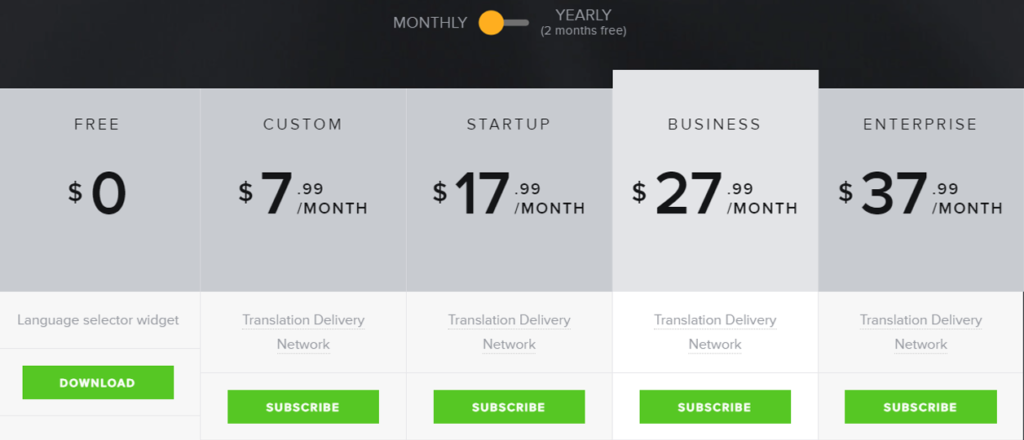Select the highlighted BUSINESS plan heading
Screen dimensions: 1024x440
(x=715, y=125)
